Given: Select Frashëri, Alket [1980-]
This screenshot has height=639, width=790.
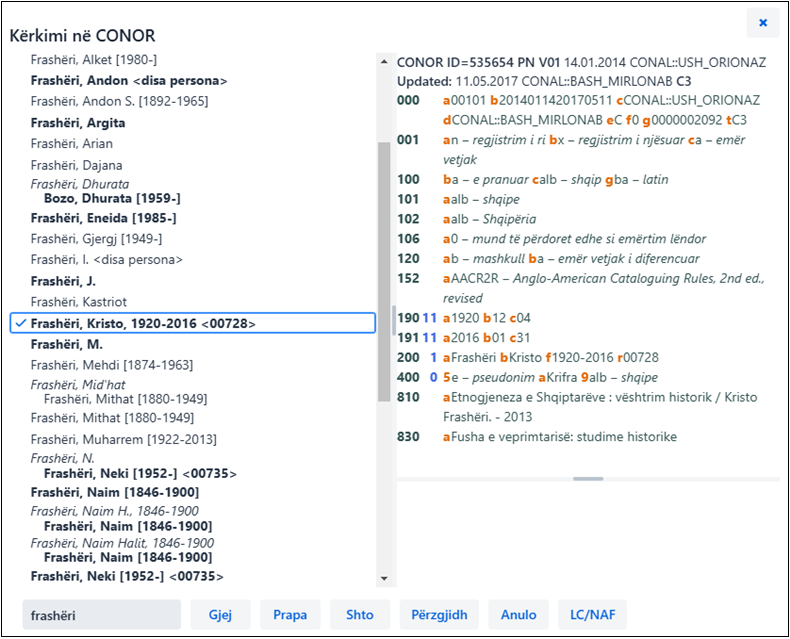Looking at the screenshot, I should coord(94,59).
